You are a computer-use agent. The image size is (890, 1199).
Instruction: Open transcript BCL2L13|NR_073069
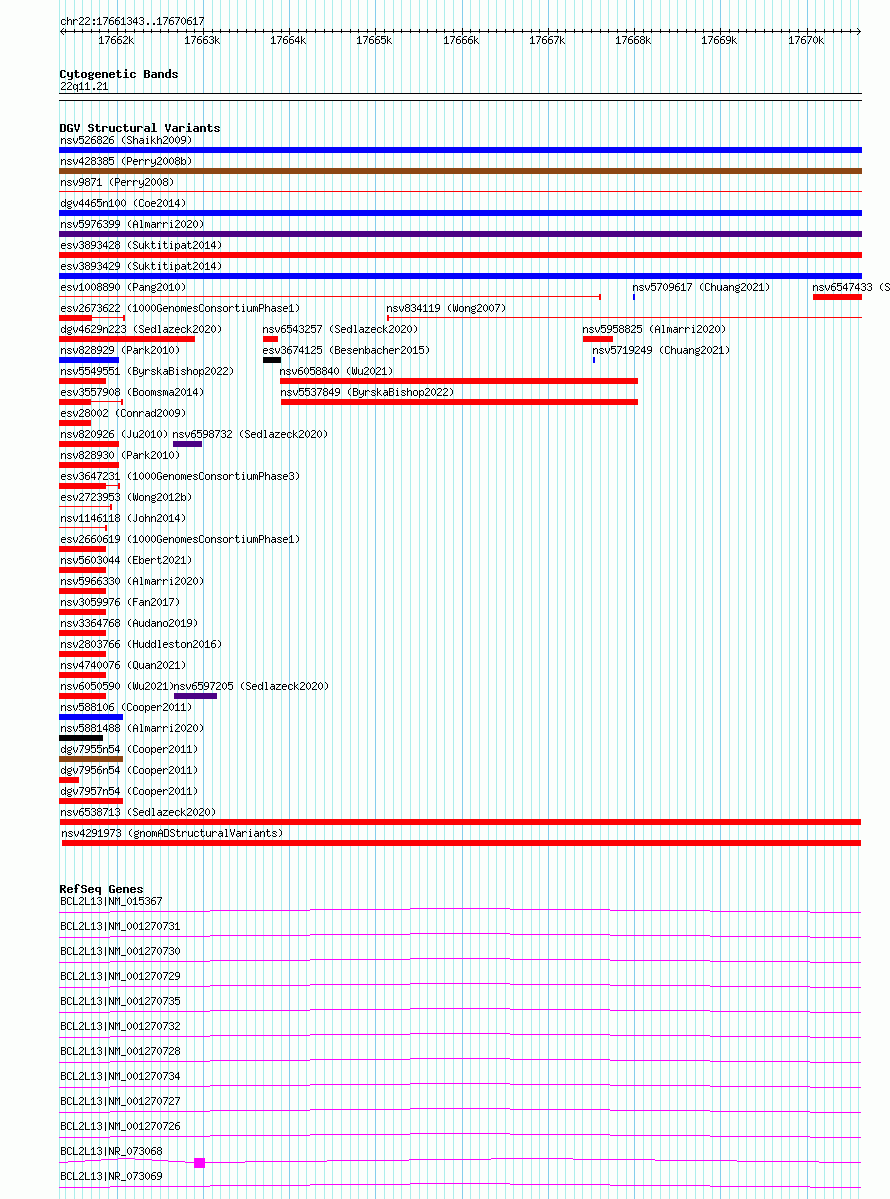(x=112, y=1177)
